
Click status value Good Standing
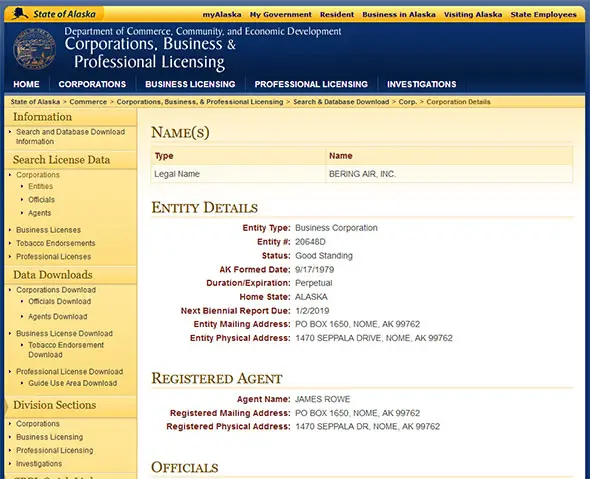324,256
